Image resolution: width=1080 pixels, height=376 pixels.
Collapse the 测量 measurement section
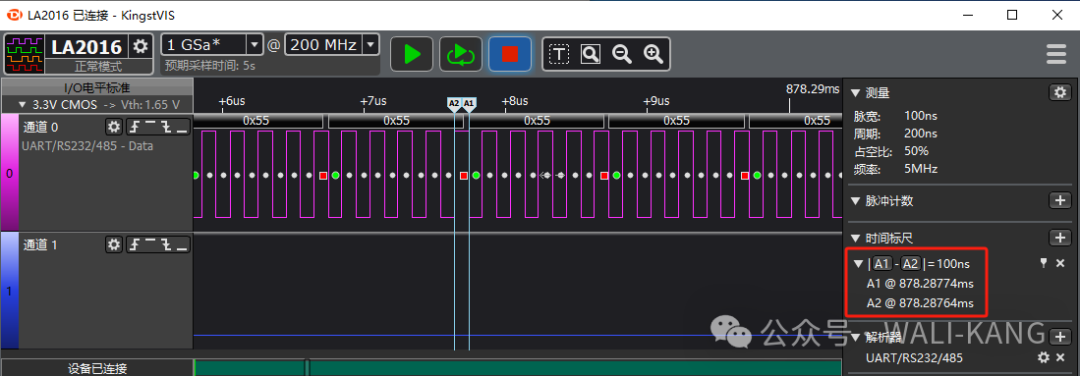[x=856, y=92]
